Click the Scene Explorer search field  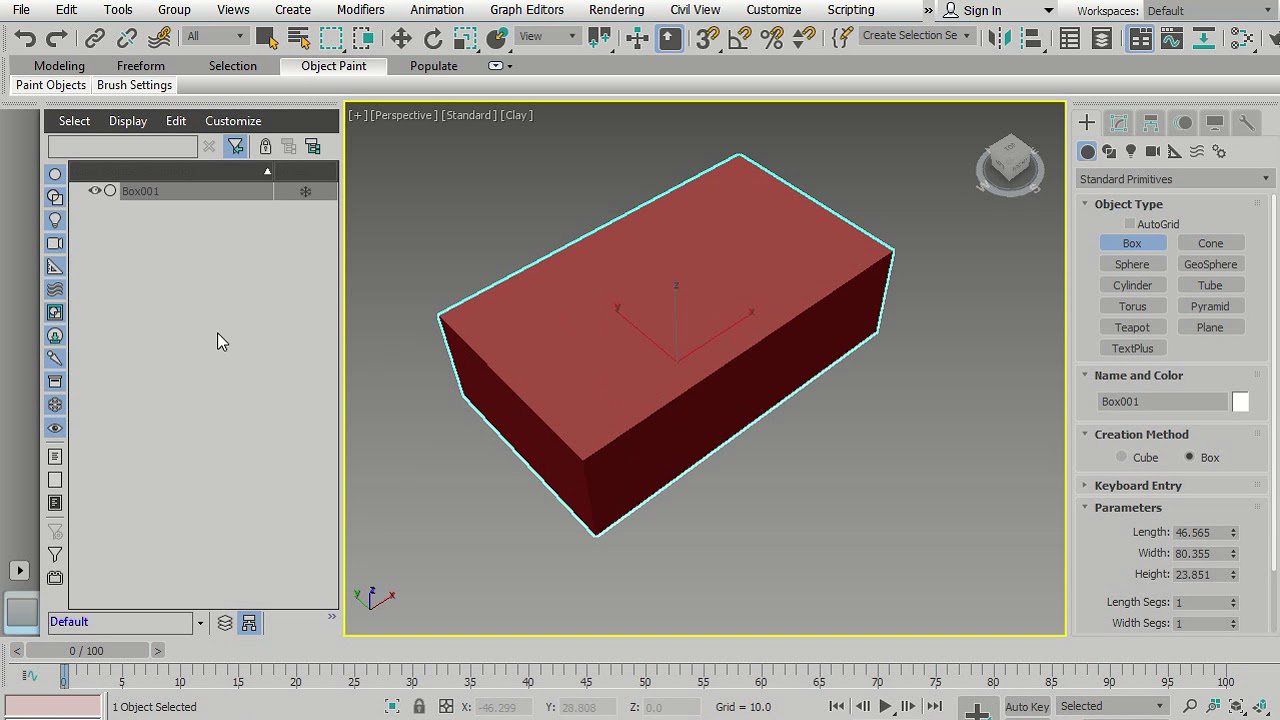[x=123, y=147]
